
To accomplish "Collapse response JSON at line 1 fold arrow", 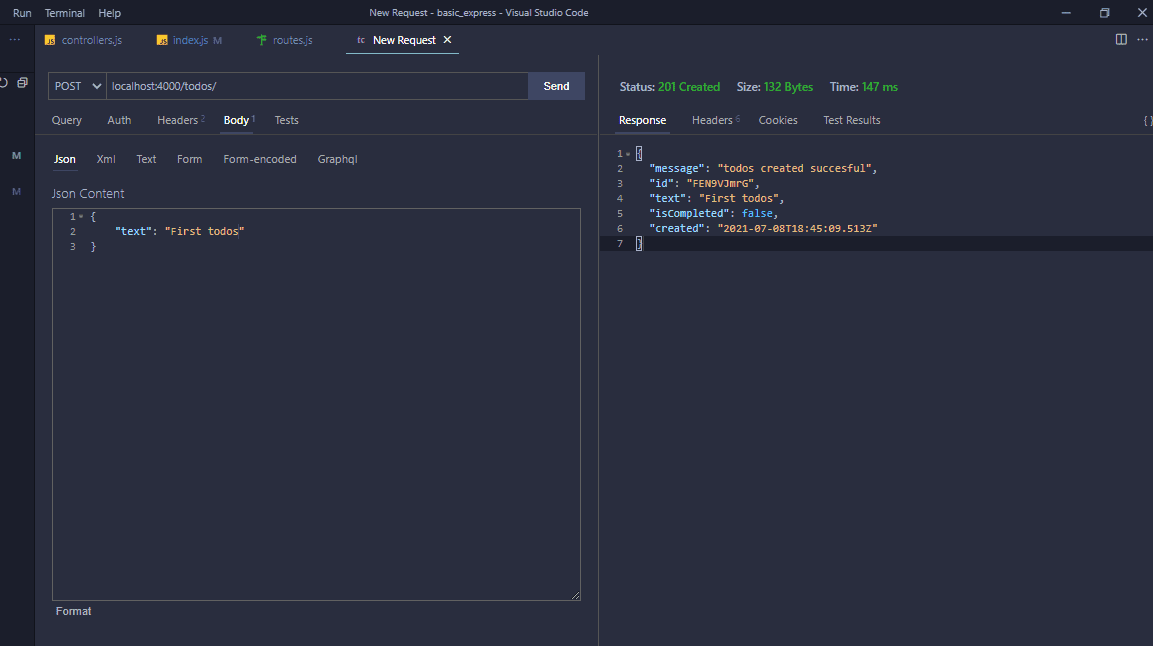I will 628,154.
